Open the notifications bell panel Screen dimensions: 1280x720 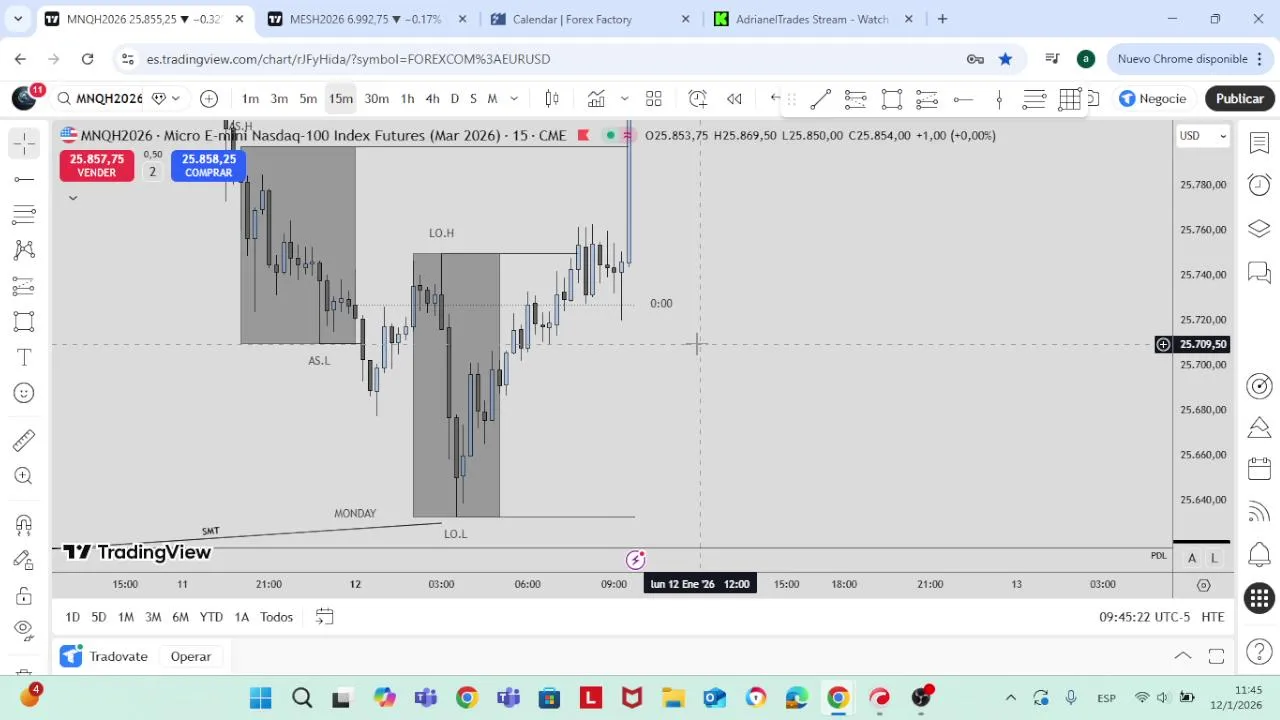pyautogui.click(x=1259, y=555)
